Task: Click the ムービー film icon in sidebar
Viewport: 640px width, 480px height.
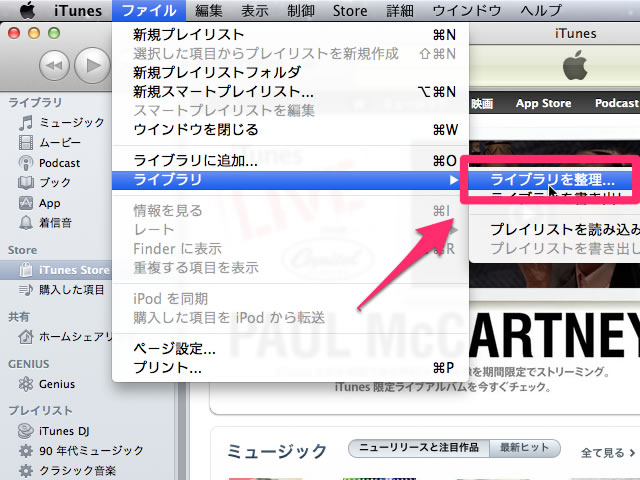Action: (26, 142)
